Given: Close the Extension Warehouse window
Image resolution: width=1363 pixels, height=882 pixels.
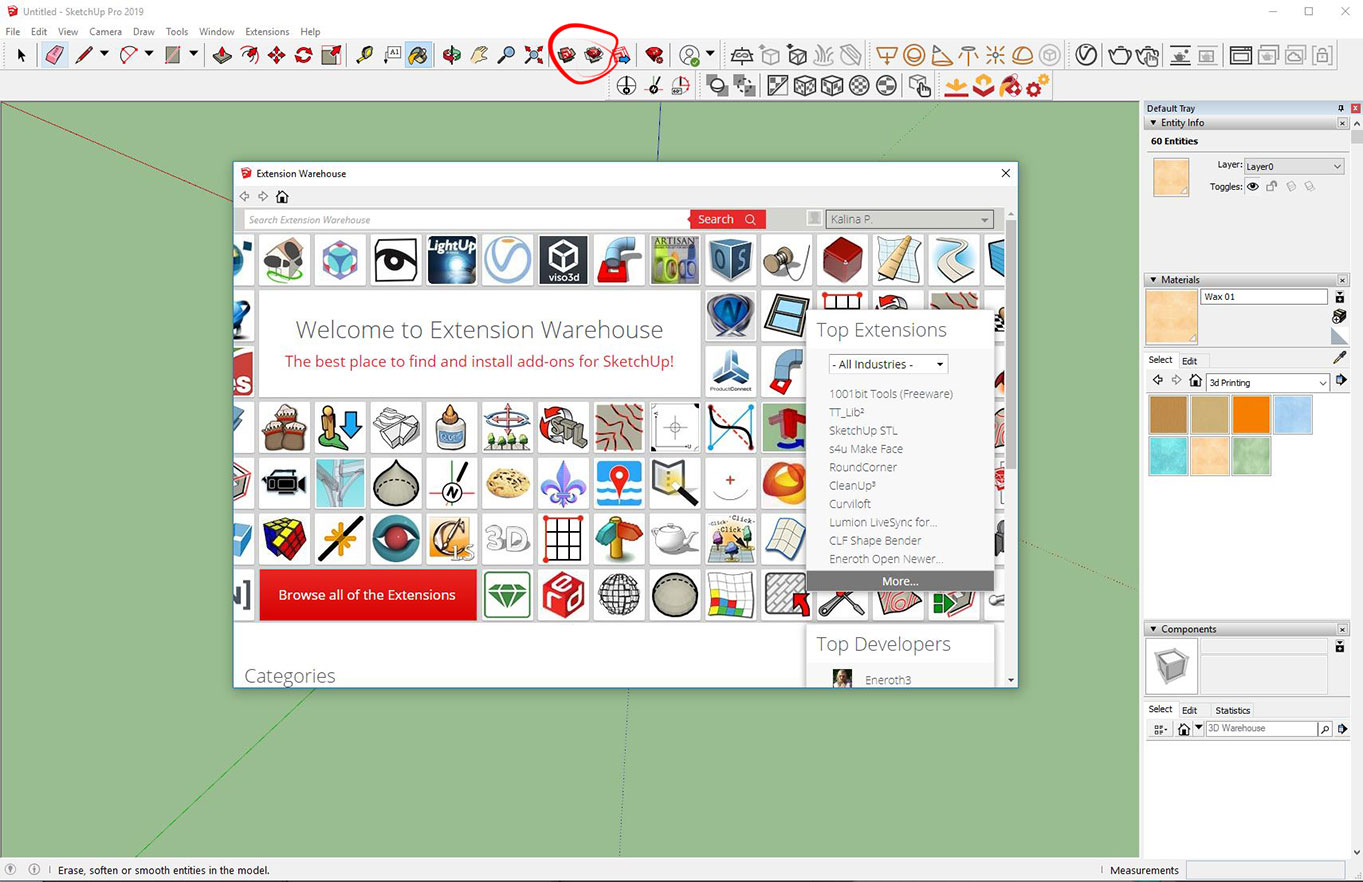Looking at the screenshot, I should [x=1006, y=173].
